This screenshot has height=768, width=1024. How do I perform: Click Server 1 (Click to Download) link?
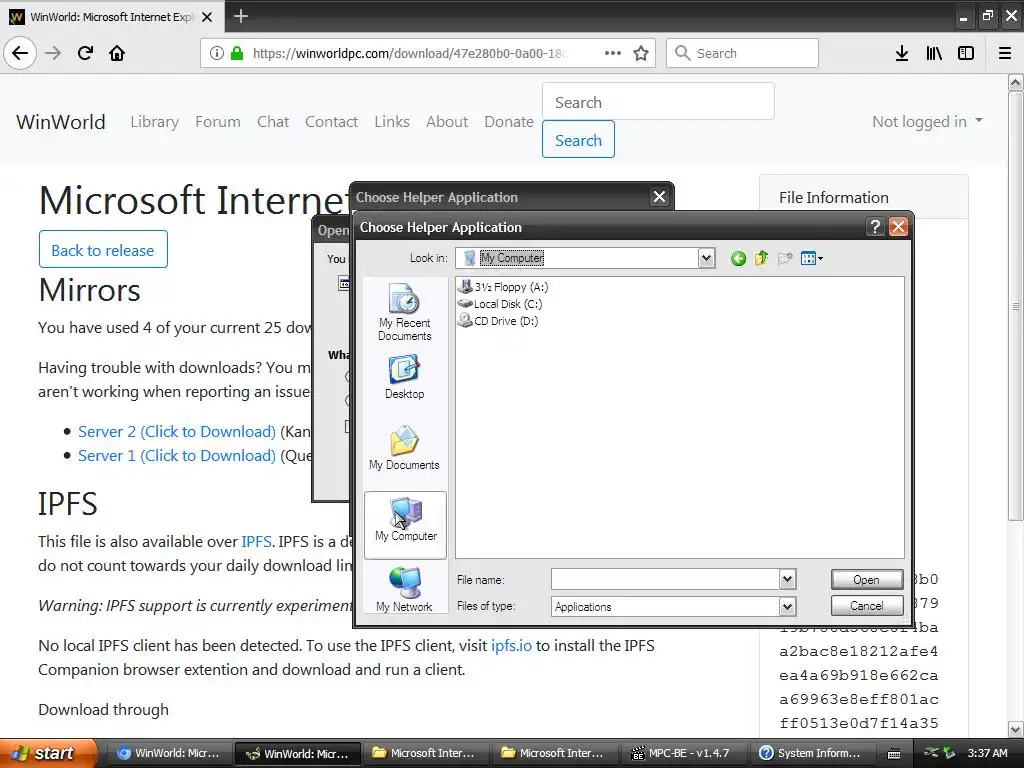coord(177,456)
